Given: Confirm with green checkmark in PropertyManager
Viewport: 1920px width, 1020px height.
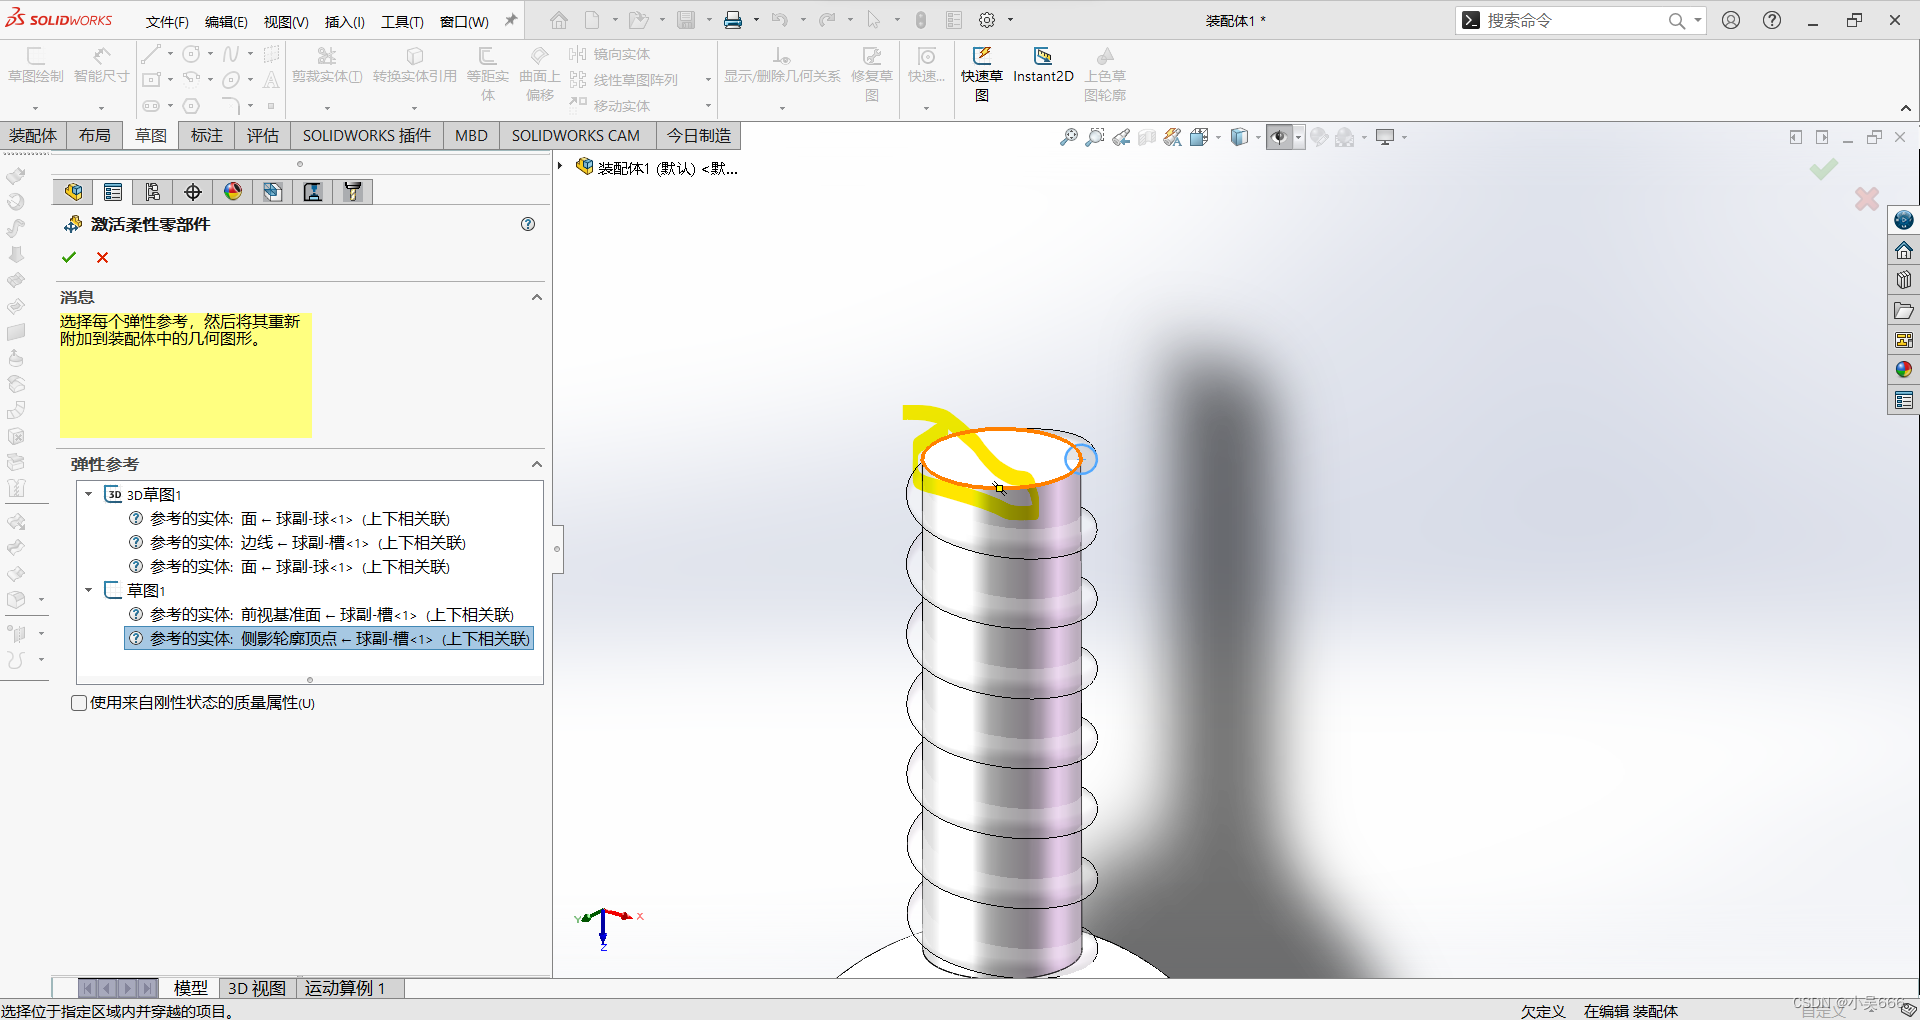Looking at the screenshot, I should point(69,257).
